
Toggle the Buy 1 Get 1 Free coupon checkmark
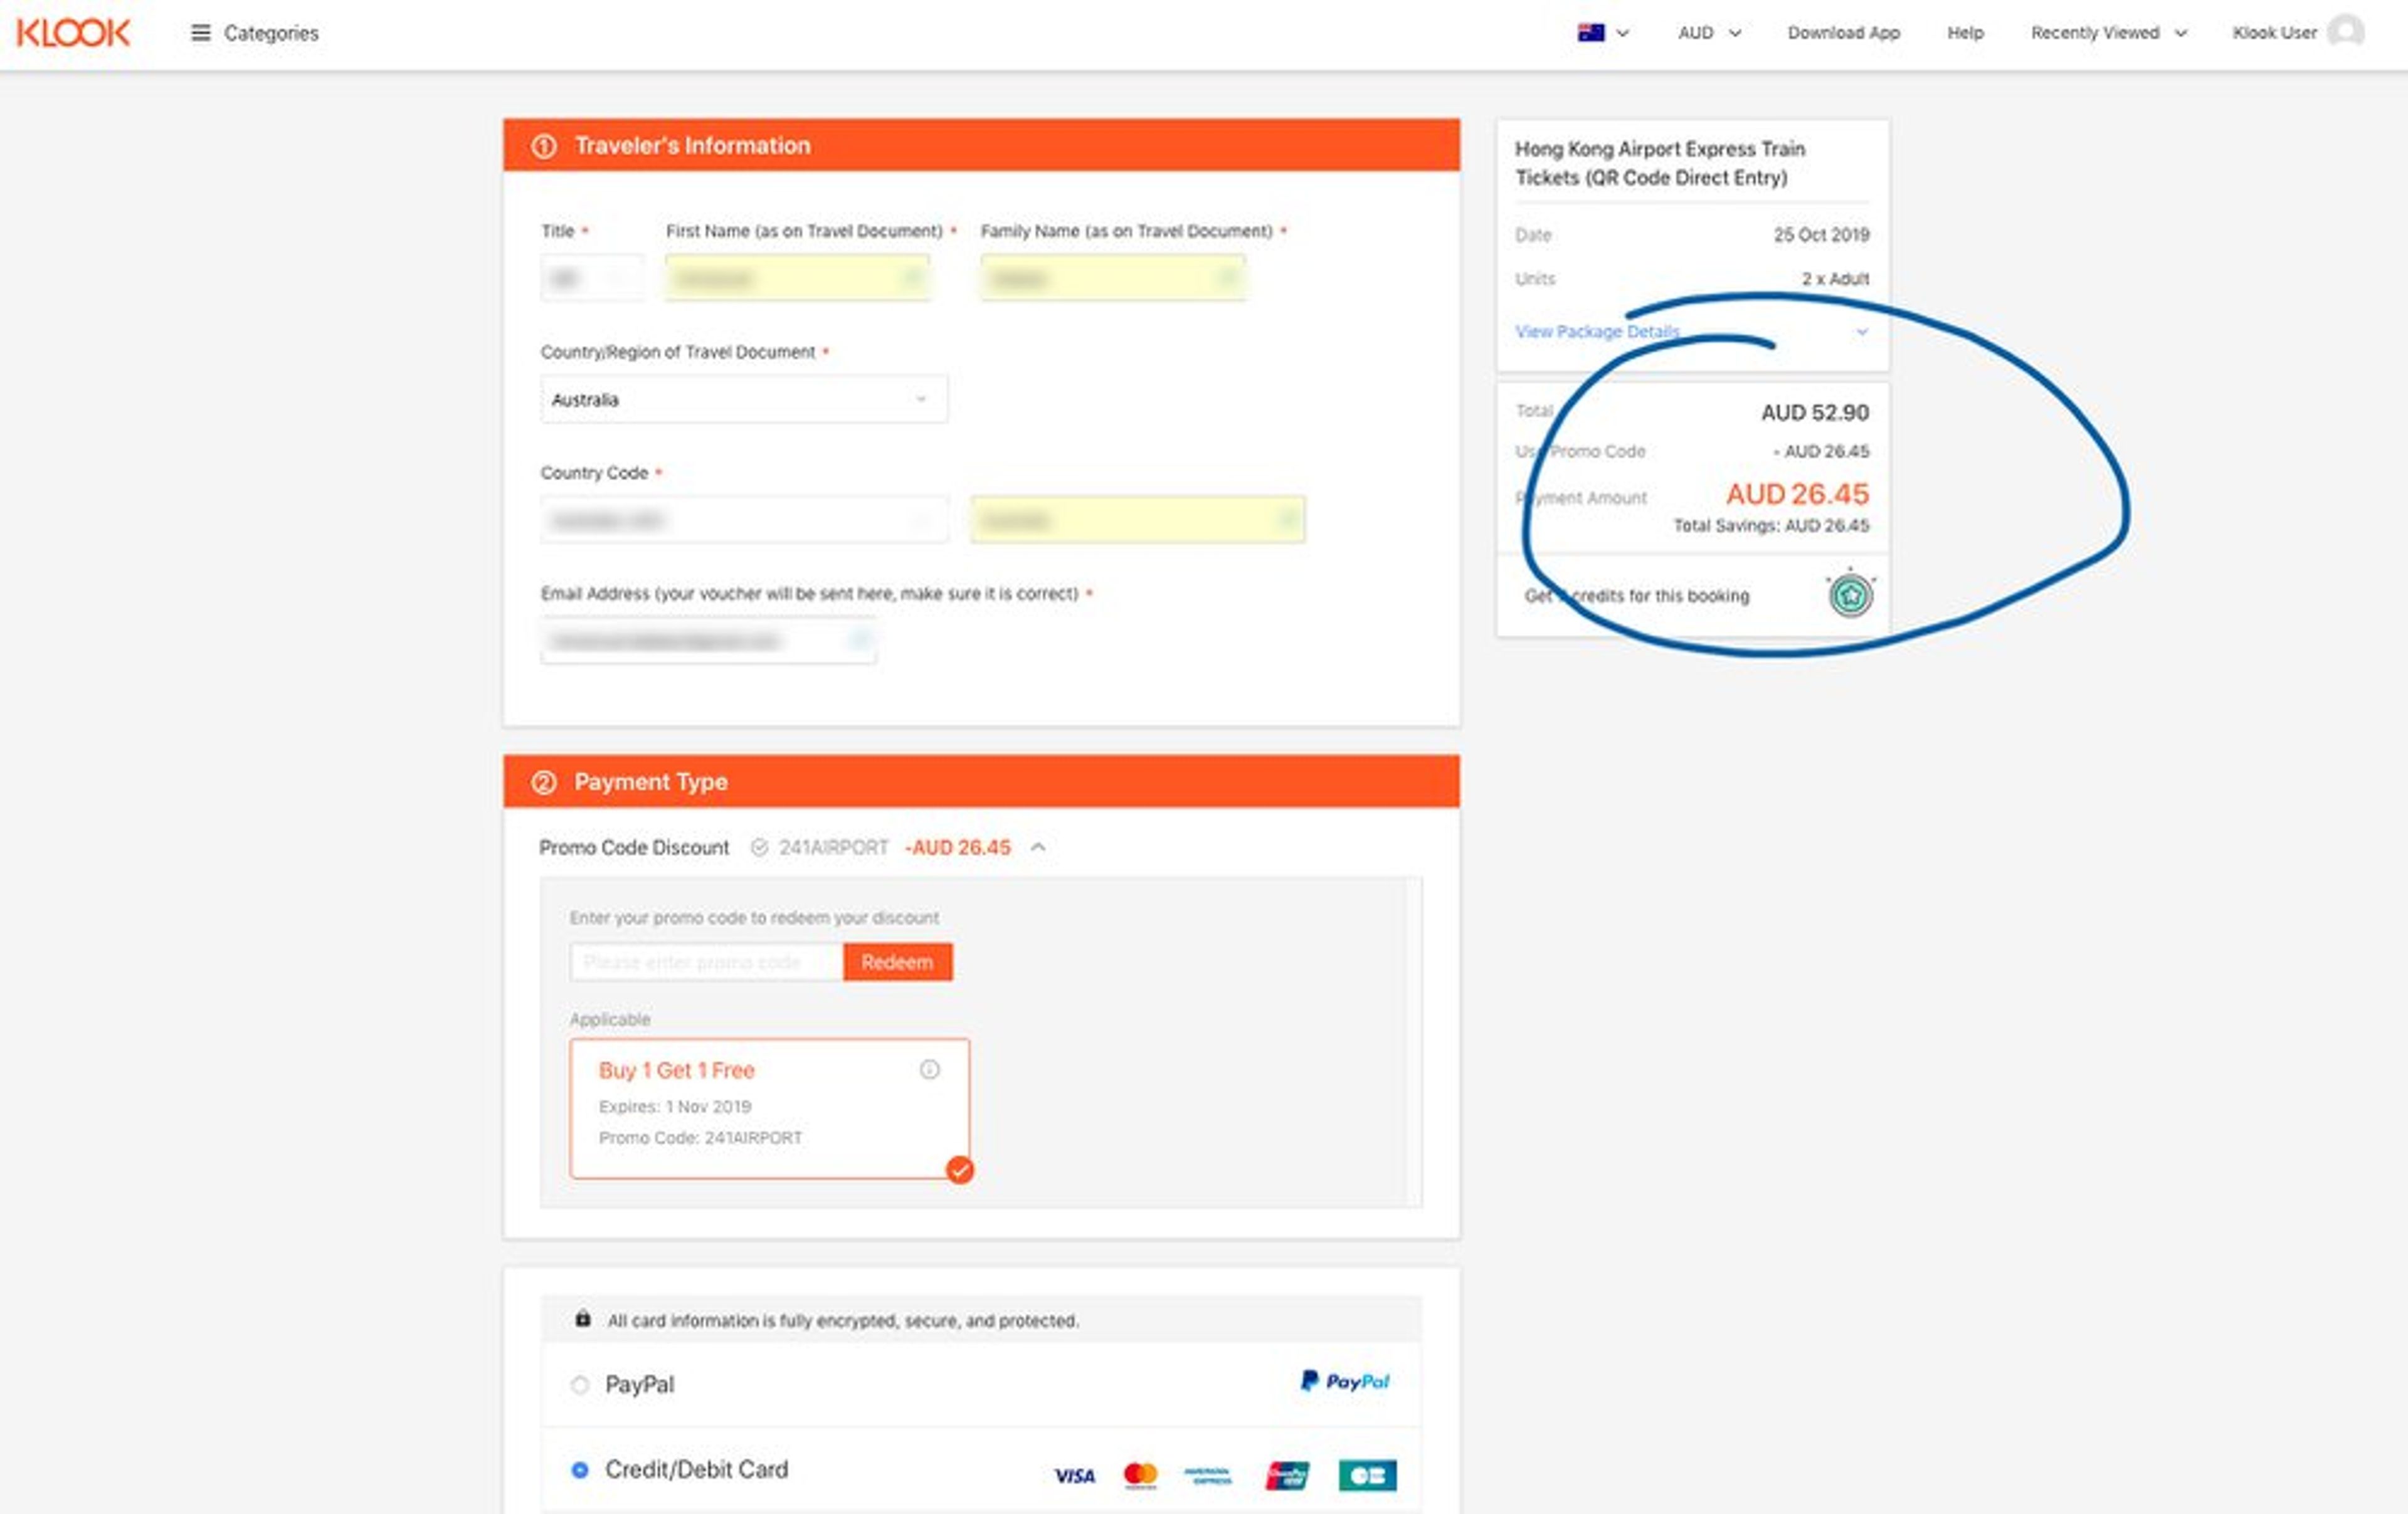(959, 1170)
